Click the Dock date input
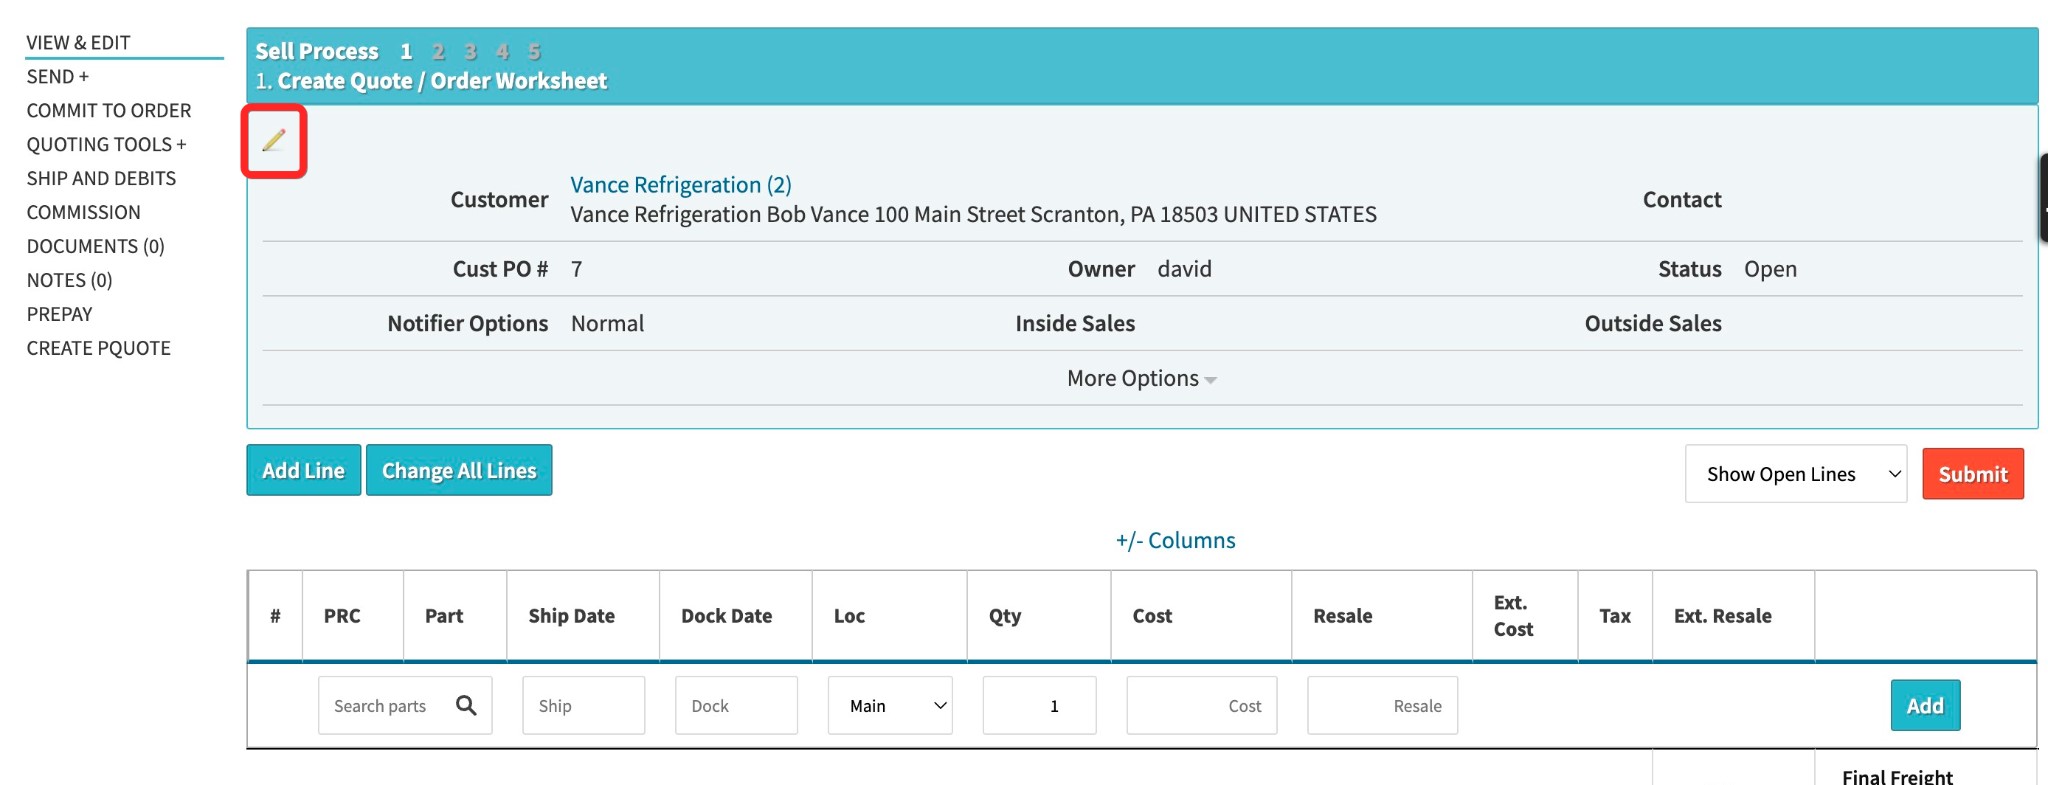The image size is (2048, 785). [737, 706]
